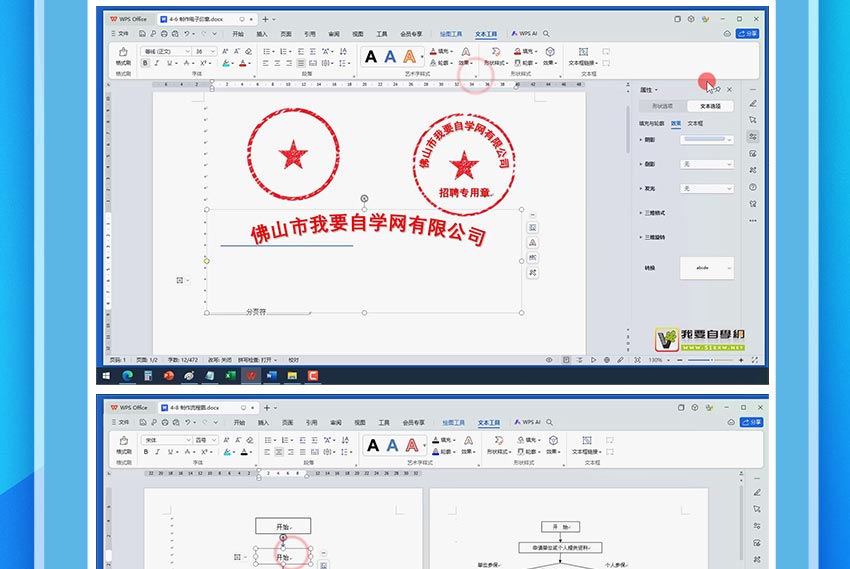Open the 倒影 (reflection) dropdown showing 无
The height and width of the screenshot is (569, 850).
coord(707,164)
